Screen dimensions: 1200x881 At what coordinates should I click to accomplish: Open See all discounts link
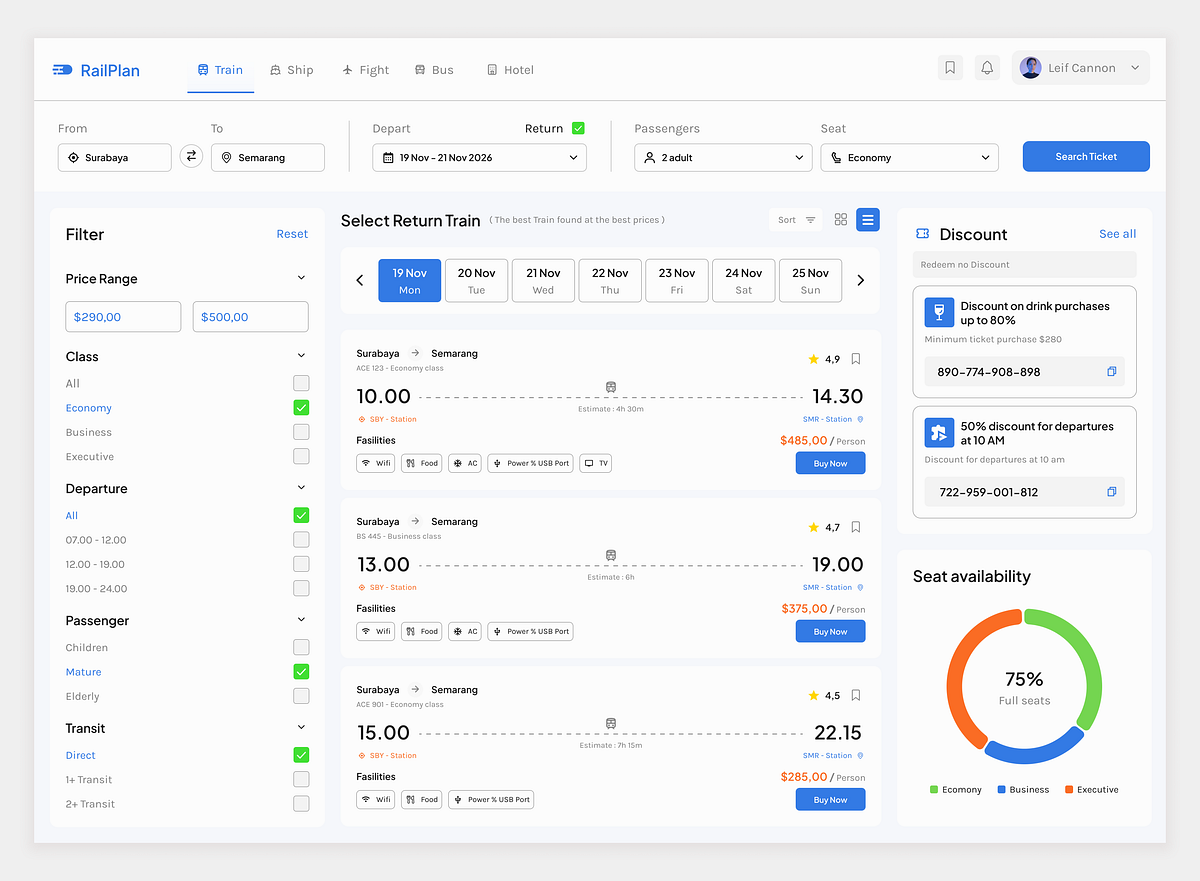(x=1117, y=233)
